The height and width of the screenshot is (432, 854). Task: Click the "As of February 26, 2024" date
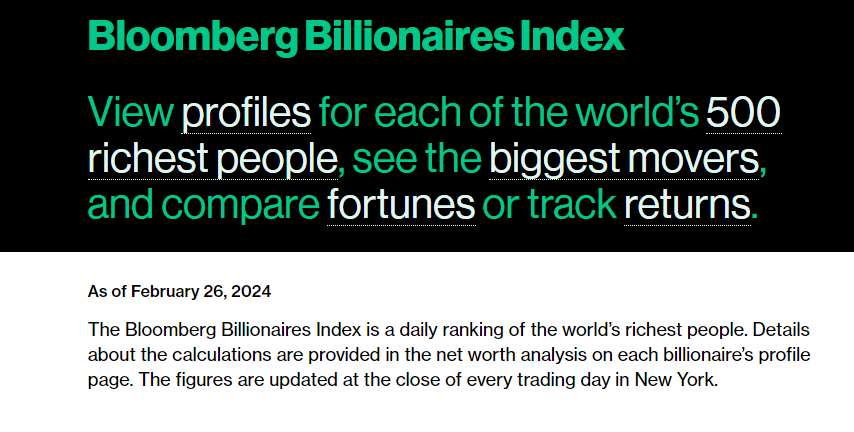pyautogui.click(x=179, y=291)
